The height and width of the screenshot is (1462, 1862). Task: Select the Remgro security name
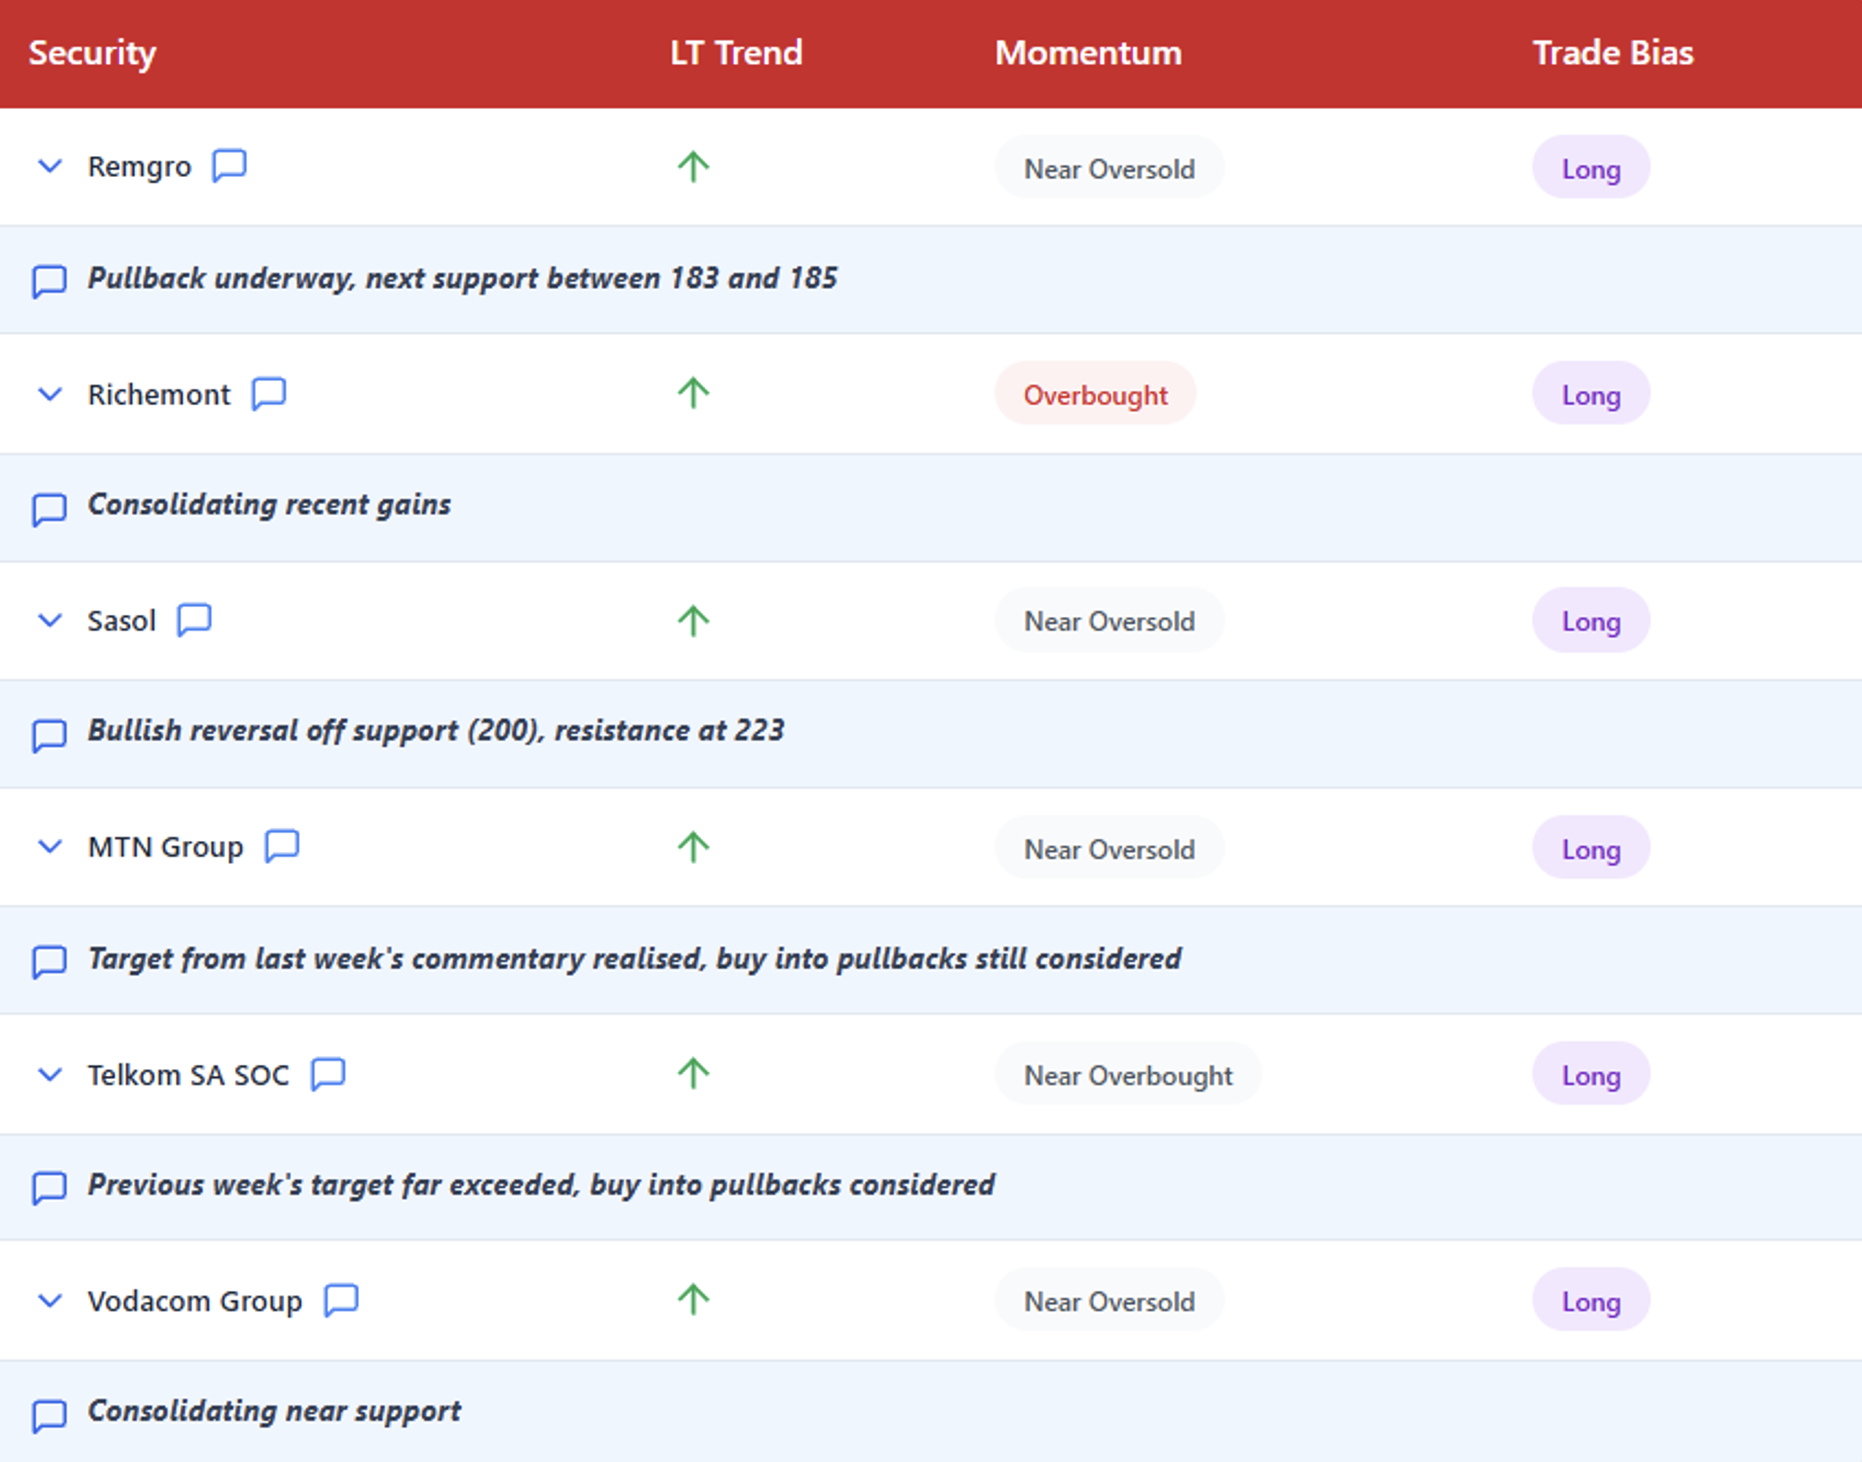click(139, 167)
